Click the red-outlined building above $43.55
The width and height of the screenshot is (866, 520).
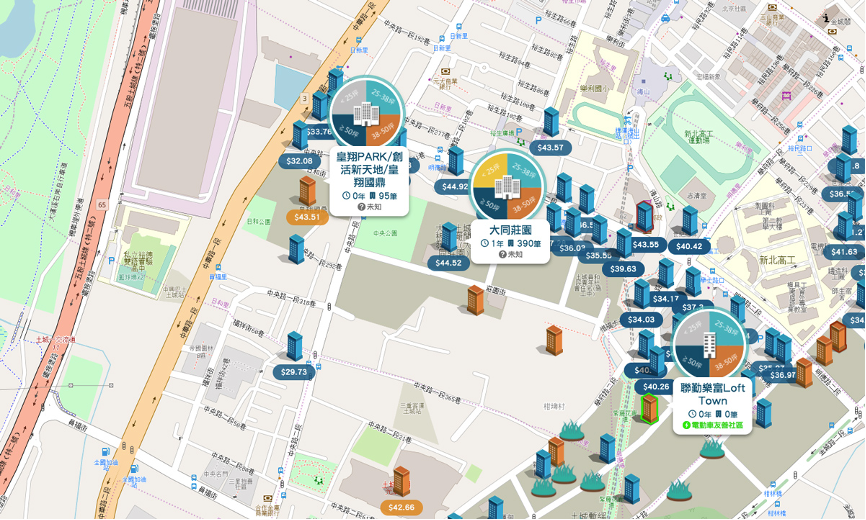(645, 216)
